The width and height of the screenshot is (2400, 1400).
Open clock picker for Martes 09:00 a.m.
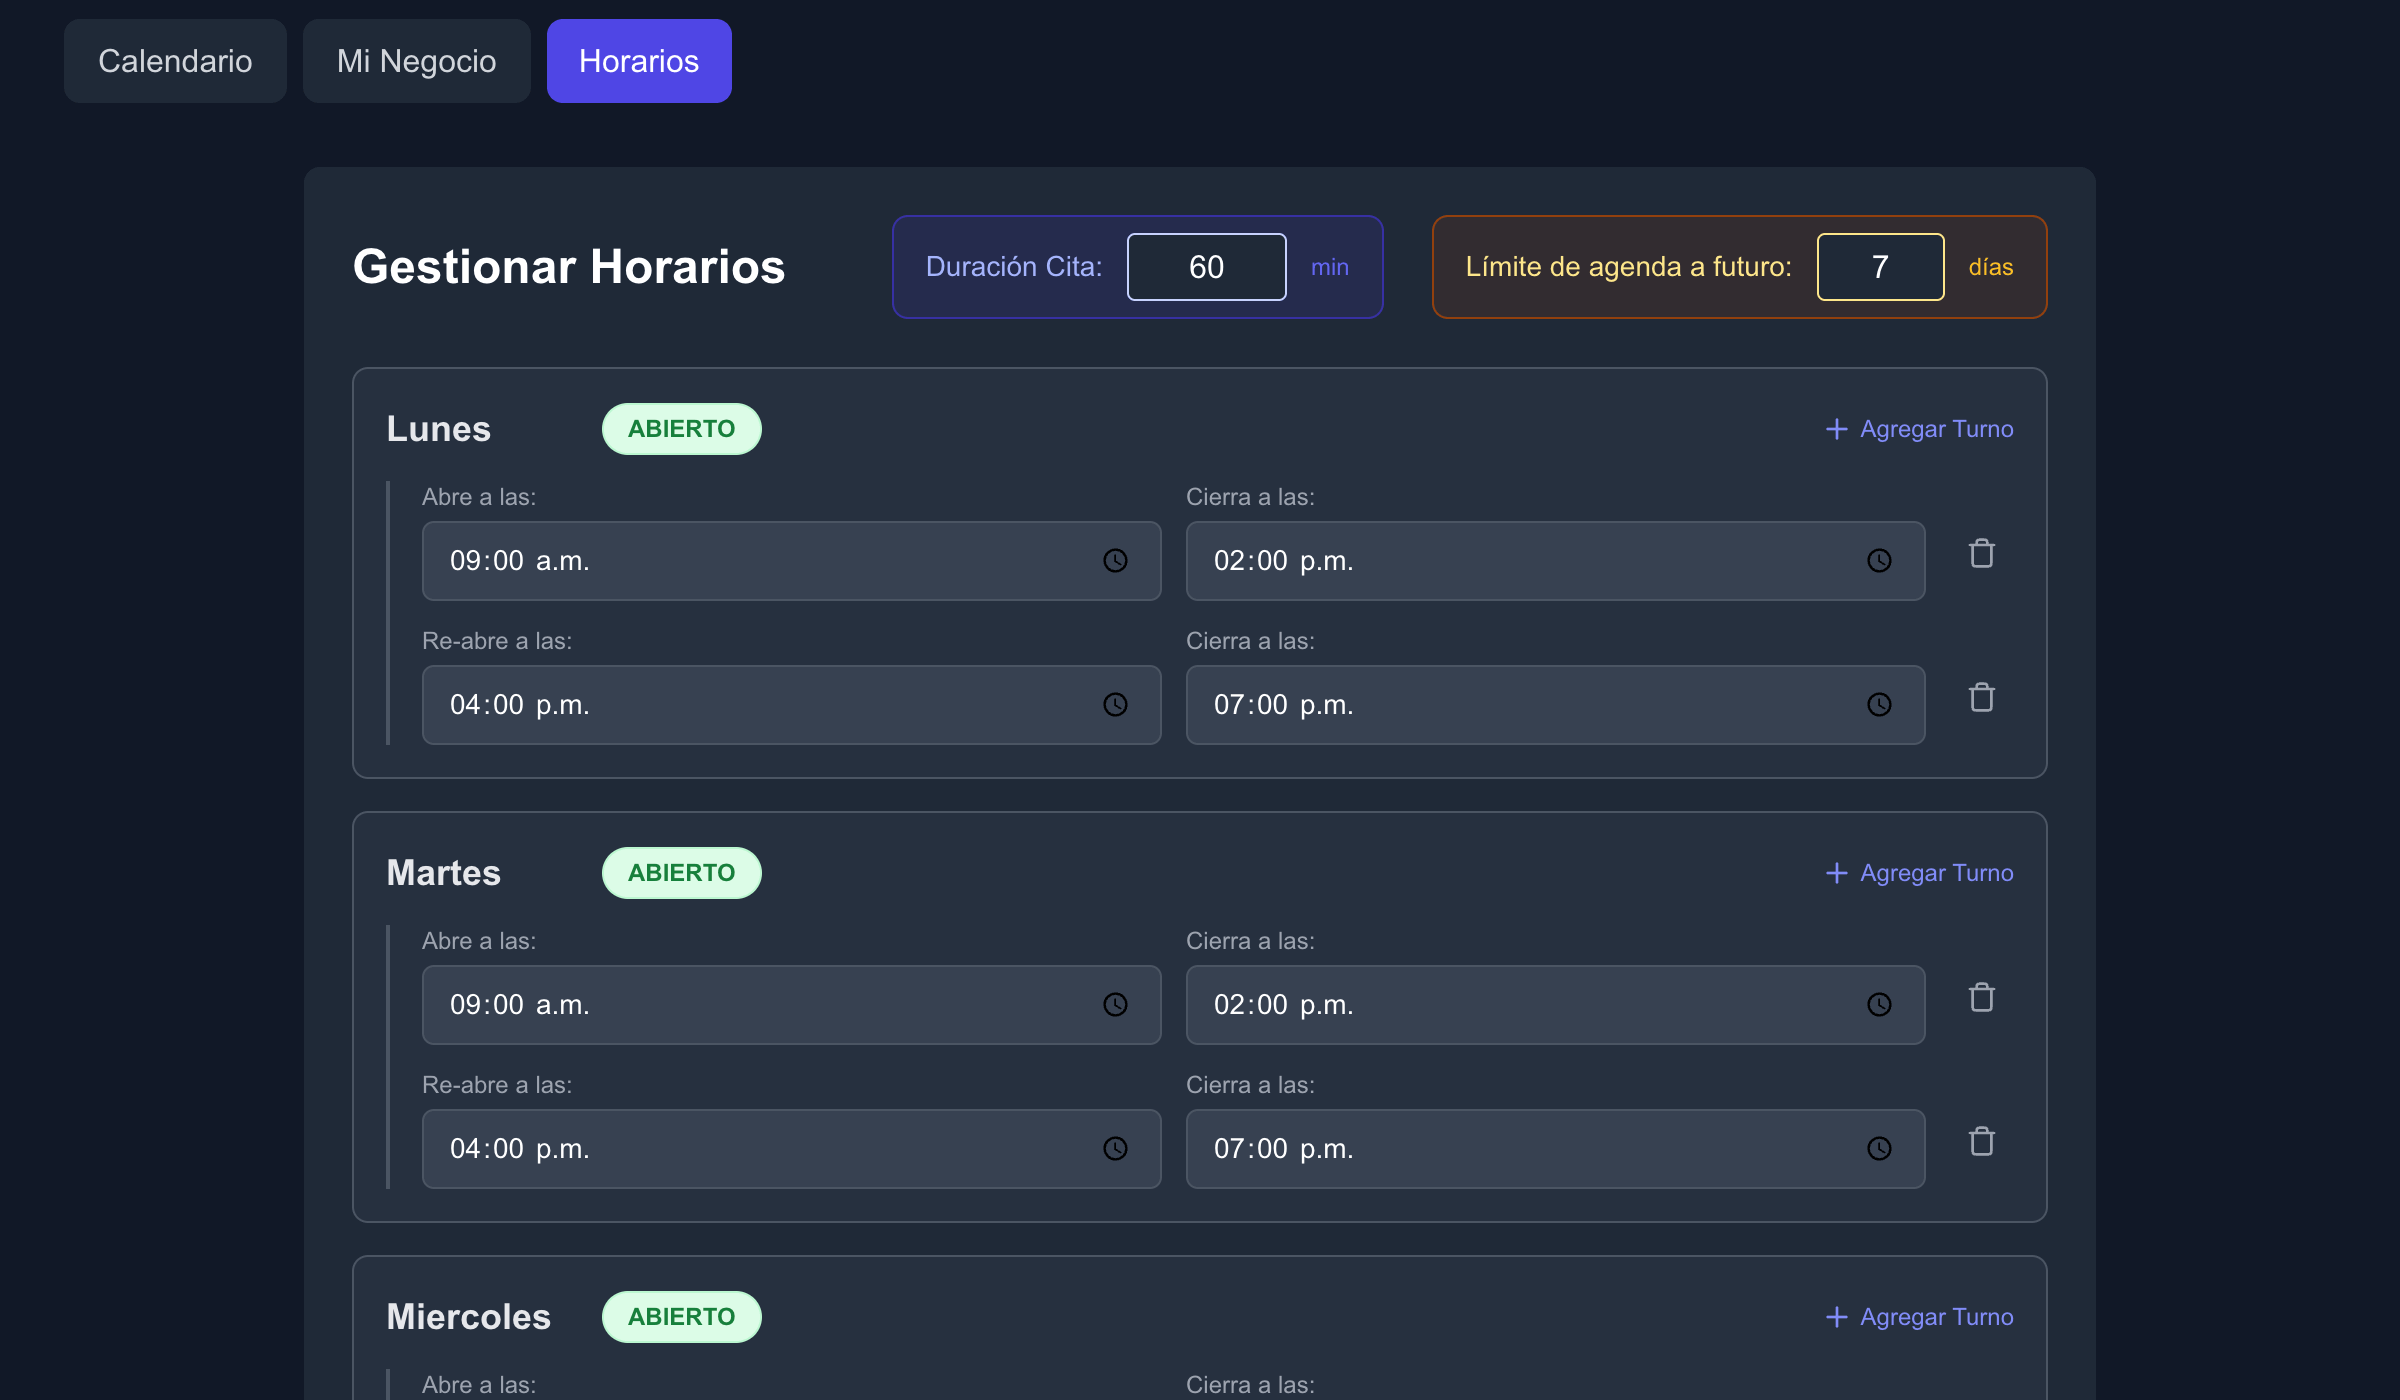pos(1115,1005)
